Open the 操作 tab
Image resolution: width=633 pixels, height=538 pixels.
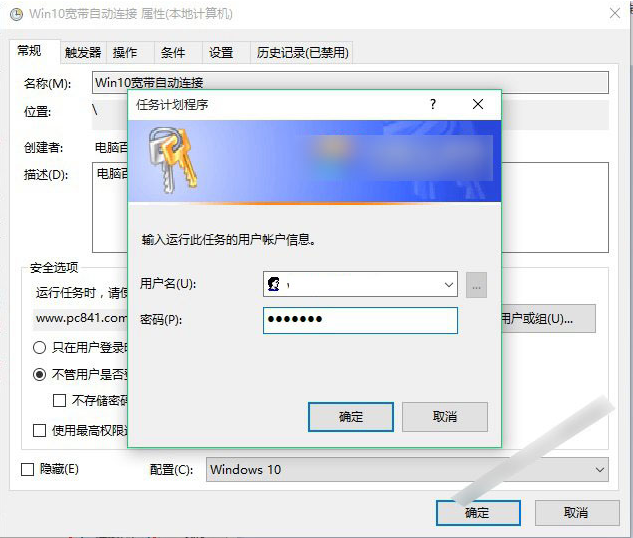click(125, 53)
